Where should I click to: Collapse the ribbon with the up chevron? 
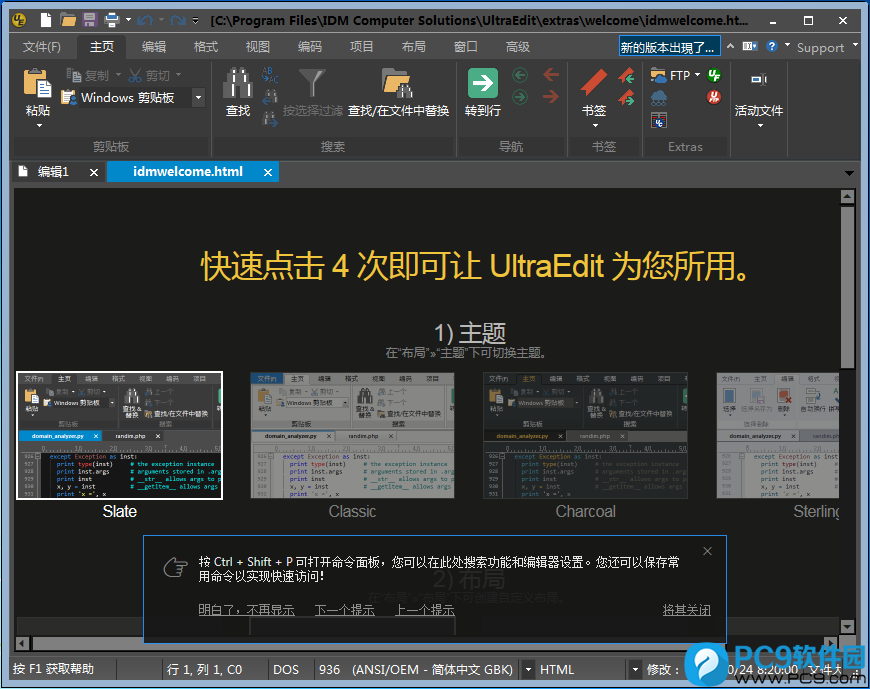[730, 46]
